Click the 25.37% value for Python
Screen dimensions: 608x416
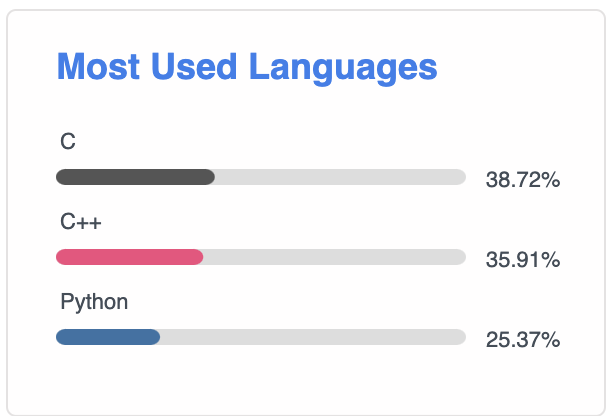523,340
